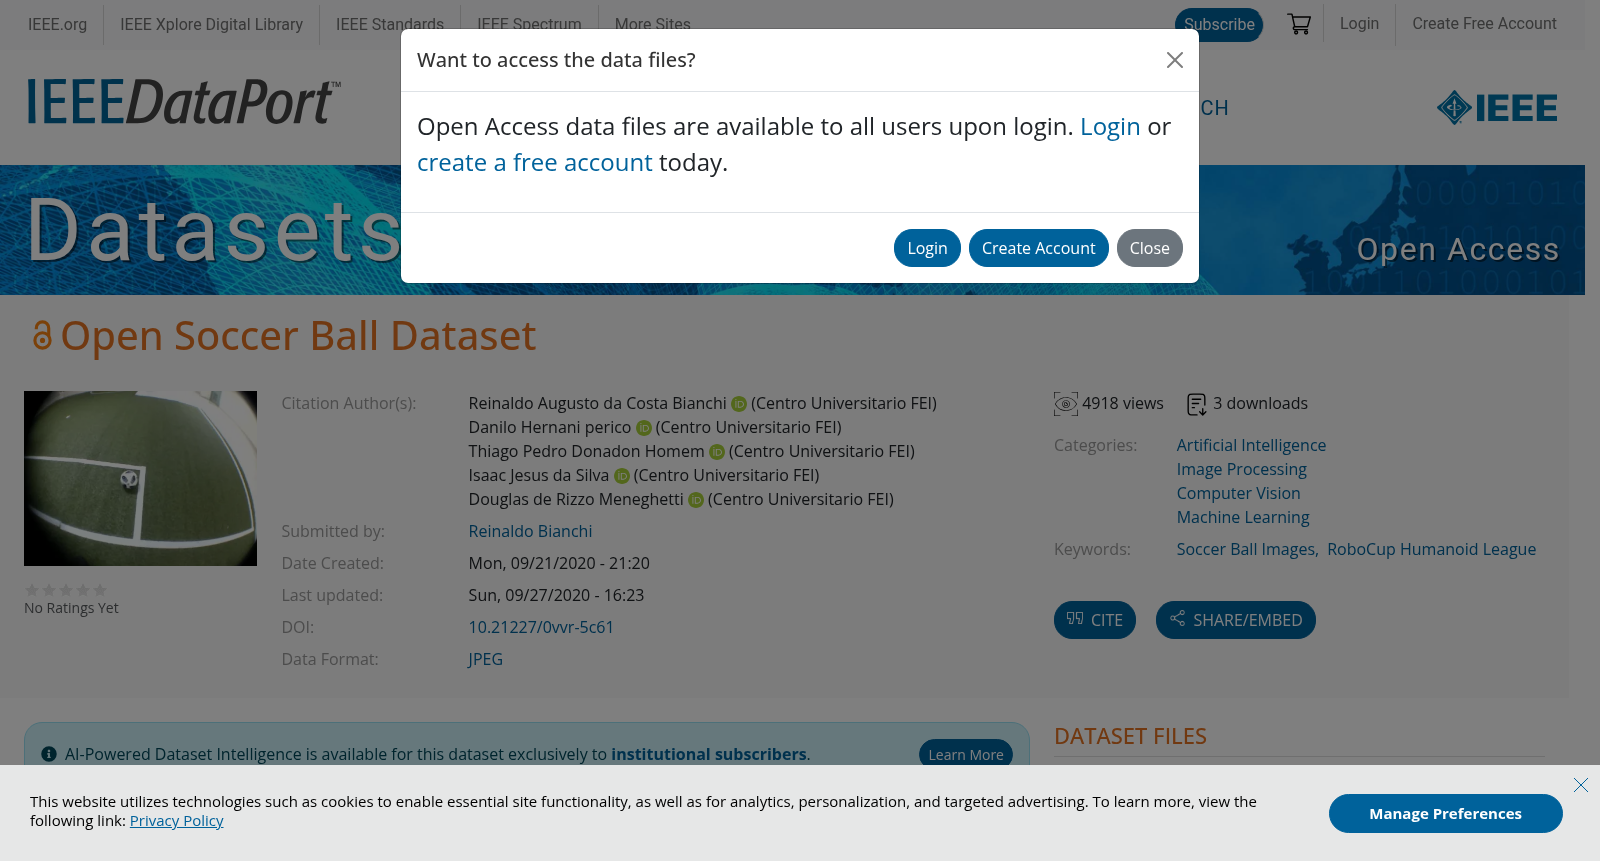Click the date 'Sun, 09/27/2020 - 16:23'

point(556,596)
